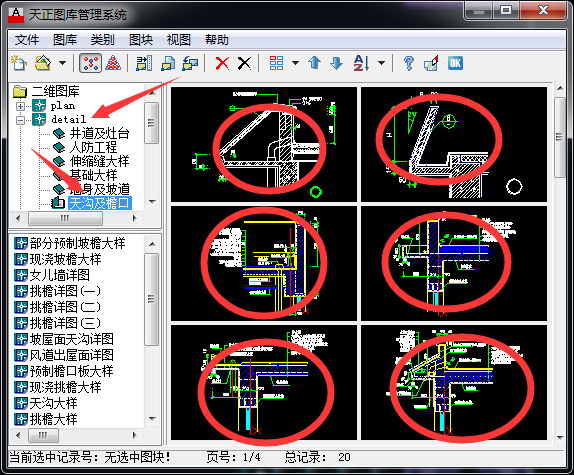This screenshot has height=475, width=574.
Task: Select 挑檐详图(二) in block list
Action: 65,307
